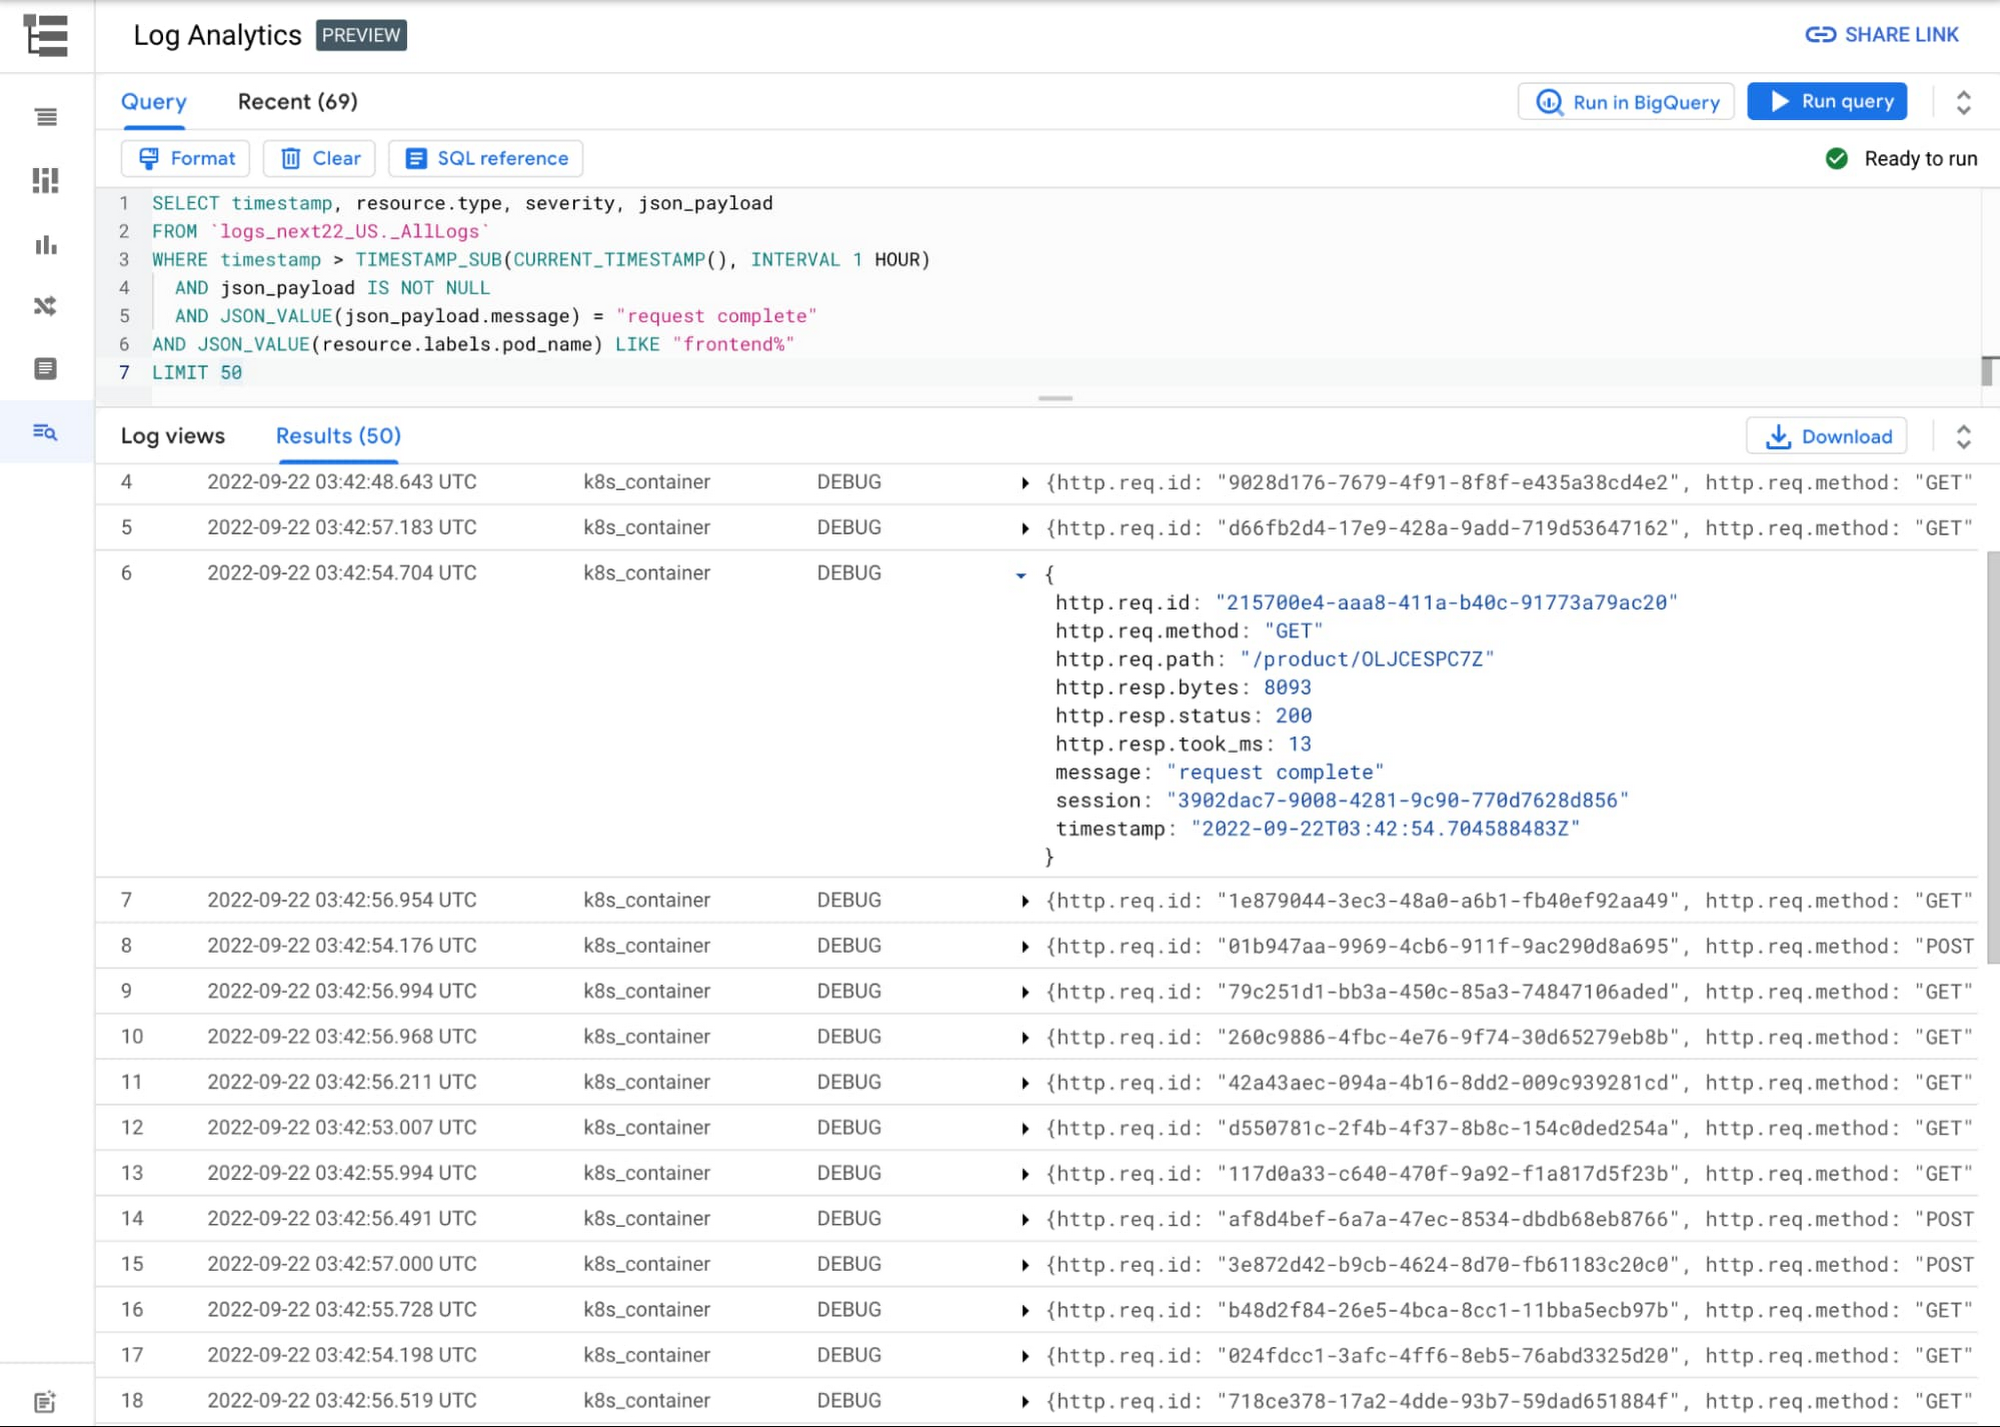Select the Query tab
Image resolution: width=2000 pixels, height=1427 pixels.
[154, 100]
